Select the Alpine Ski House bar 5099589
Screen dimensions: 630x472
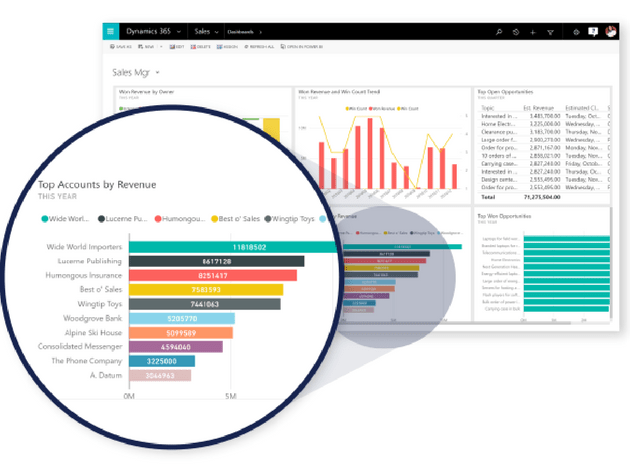coord(181,333)
